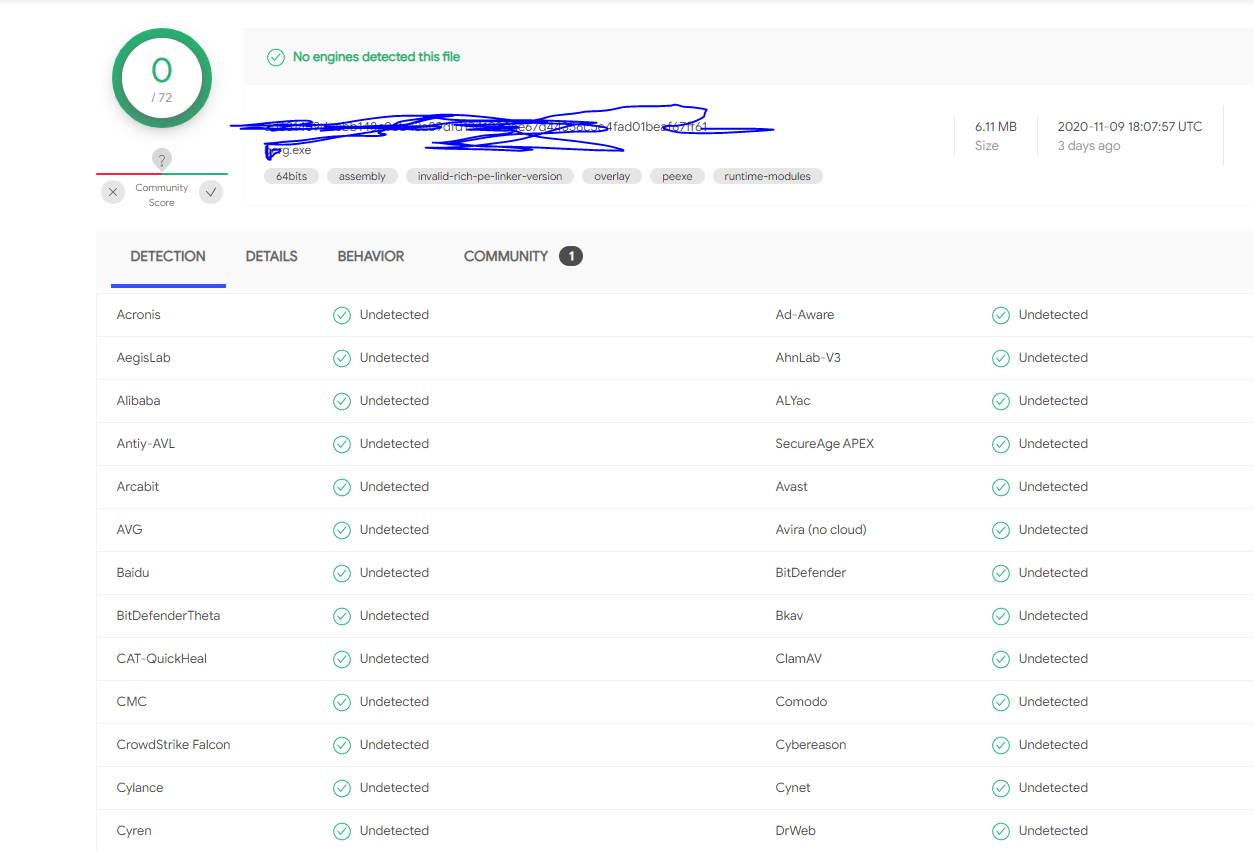Screen dimensions: 1254x851
Task: Click the community score X vote icon
Action: (x=113, y=192)
